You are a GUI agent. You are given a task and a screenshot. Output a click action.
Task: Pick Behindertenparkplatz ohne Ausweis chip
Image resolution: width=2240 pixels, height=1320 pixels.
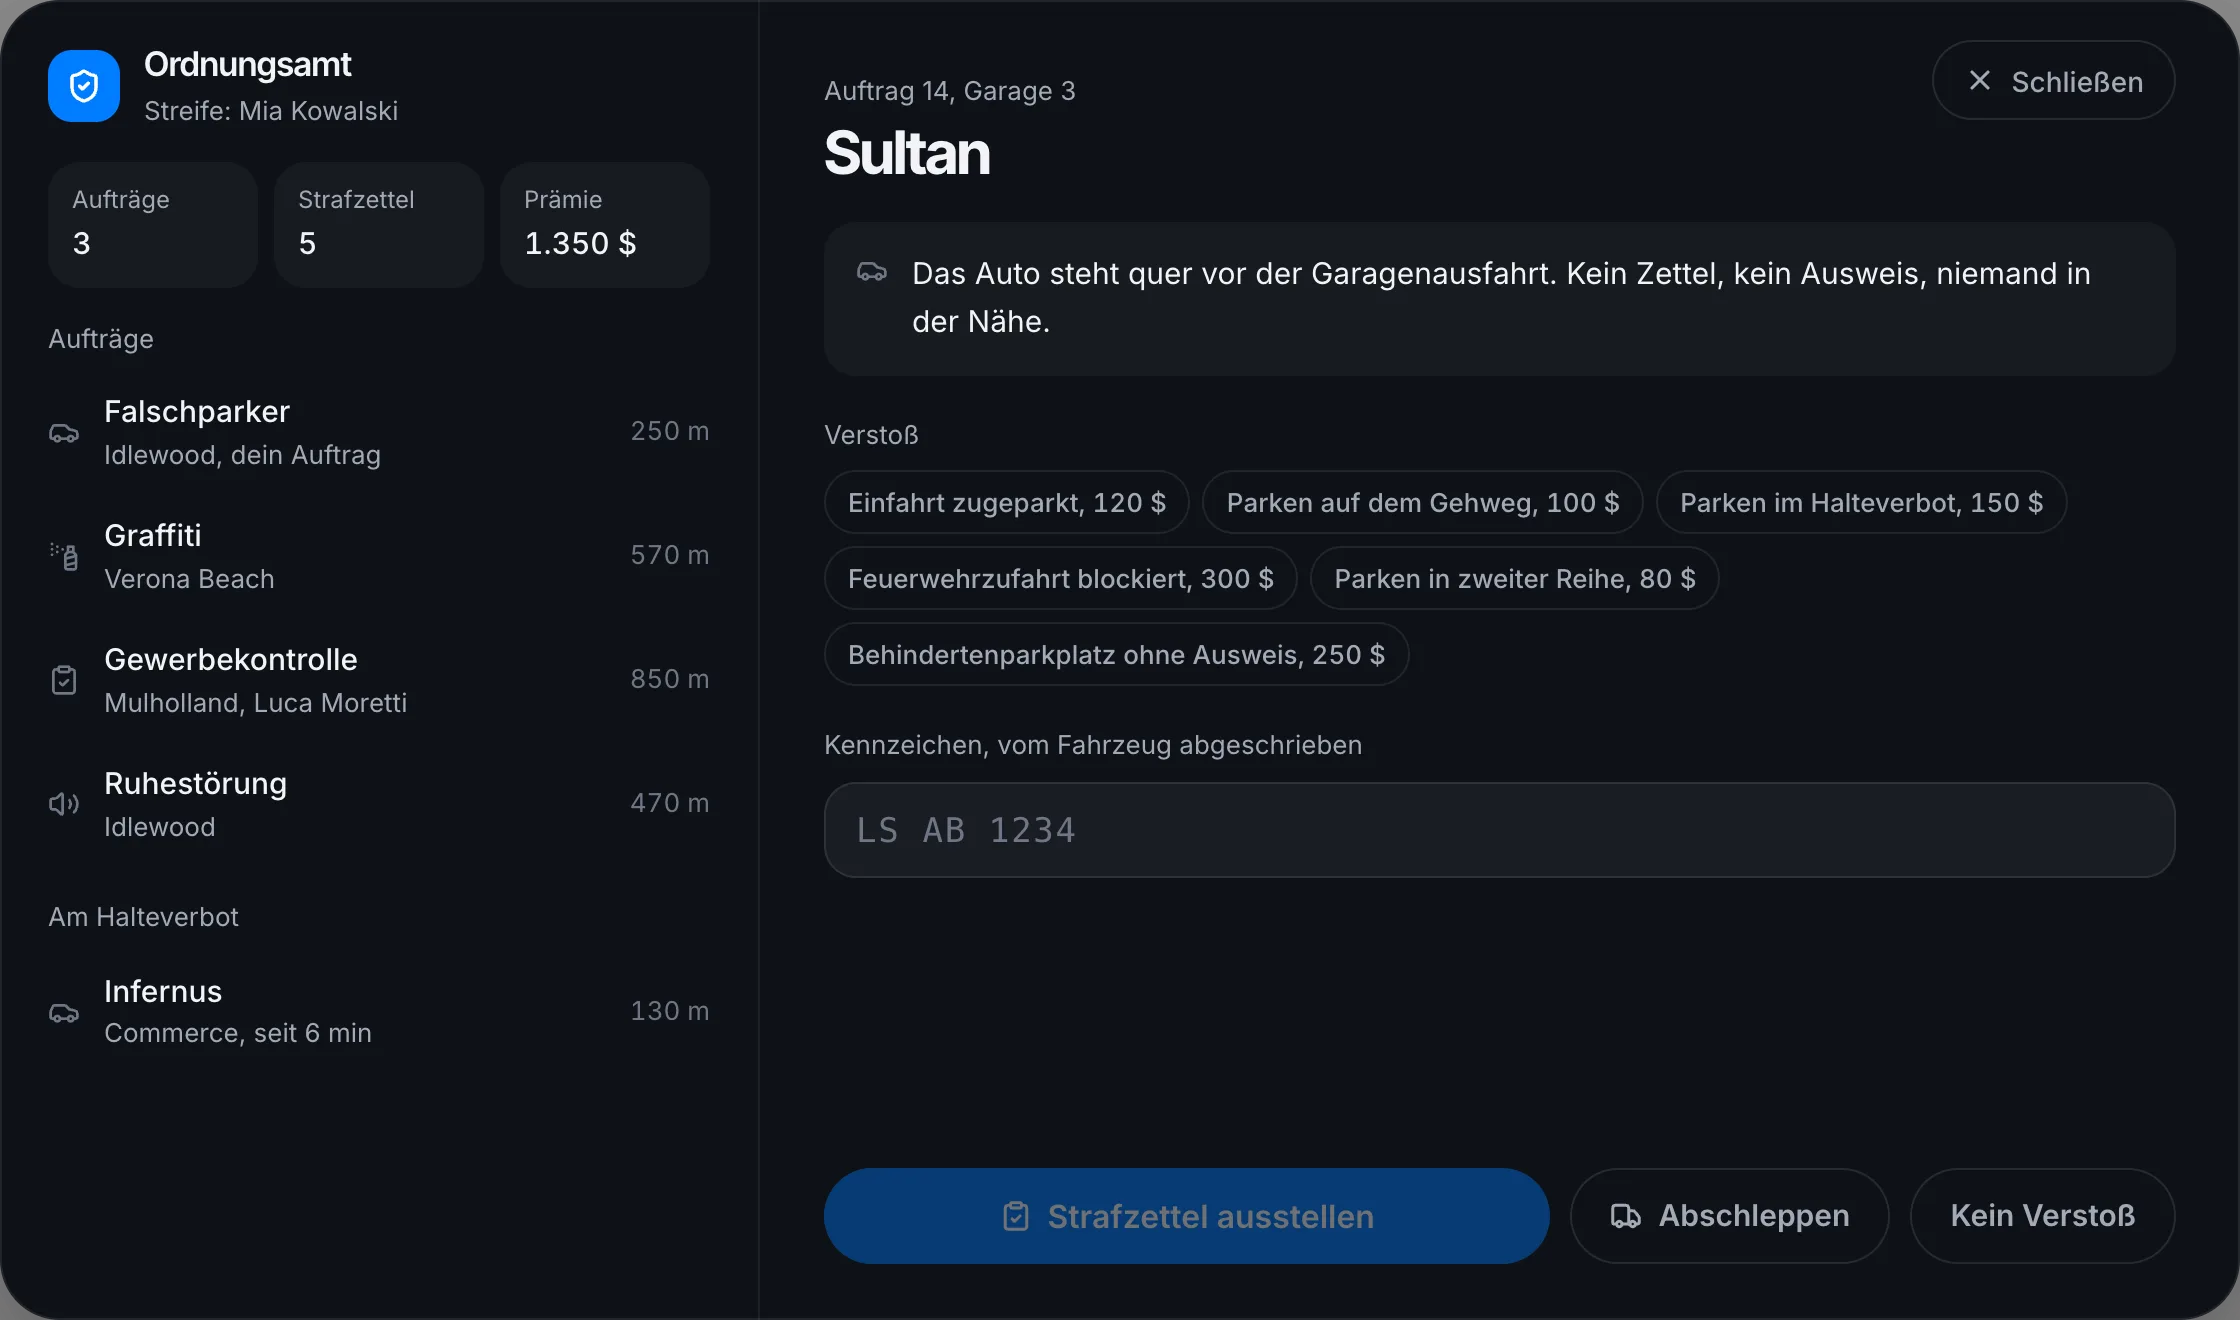tap(1116, 654)
